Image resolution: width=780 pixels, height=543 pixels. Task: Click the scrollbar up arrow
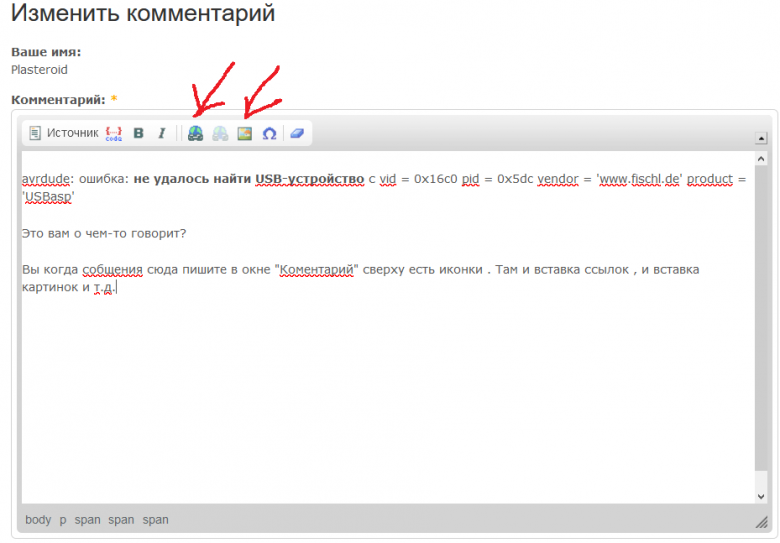click(x=761, y=159)
